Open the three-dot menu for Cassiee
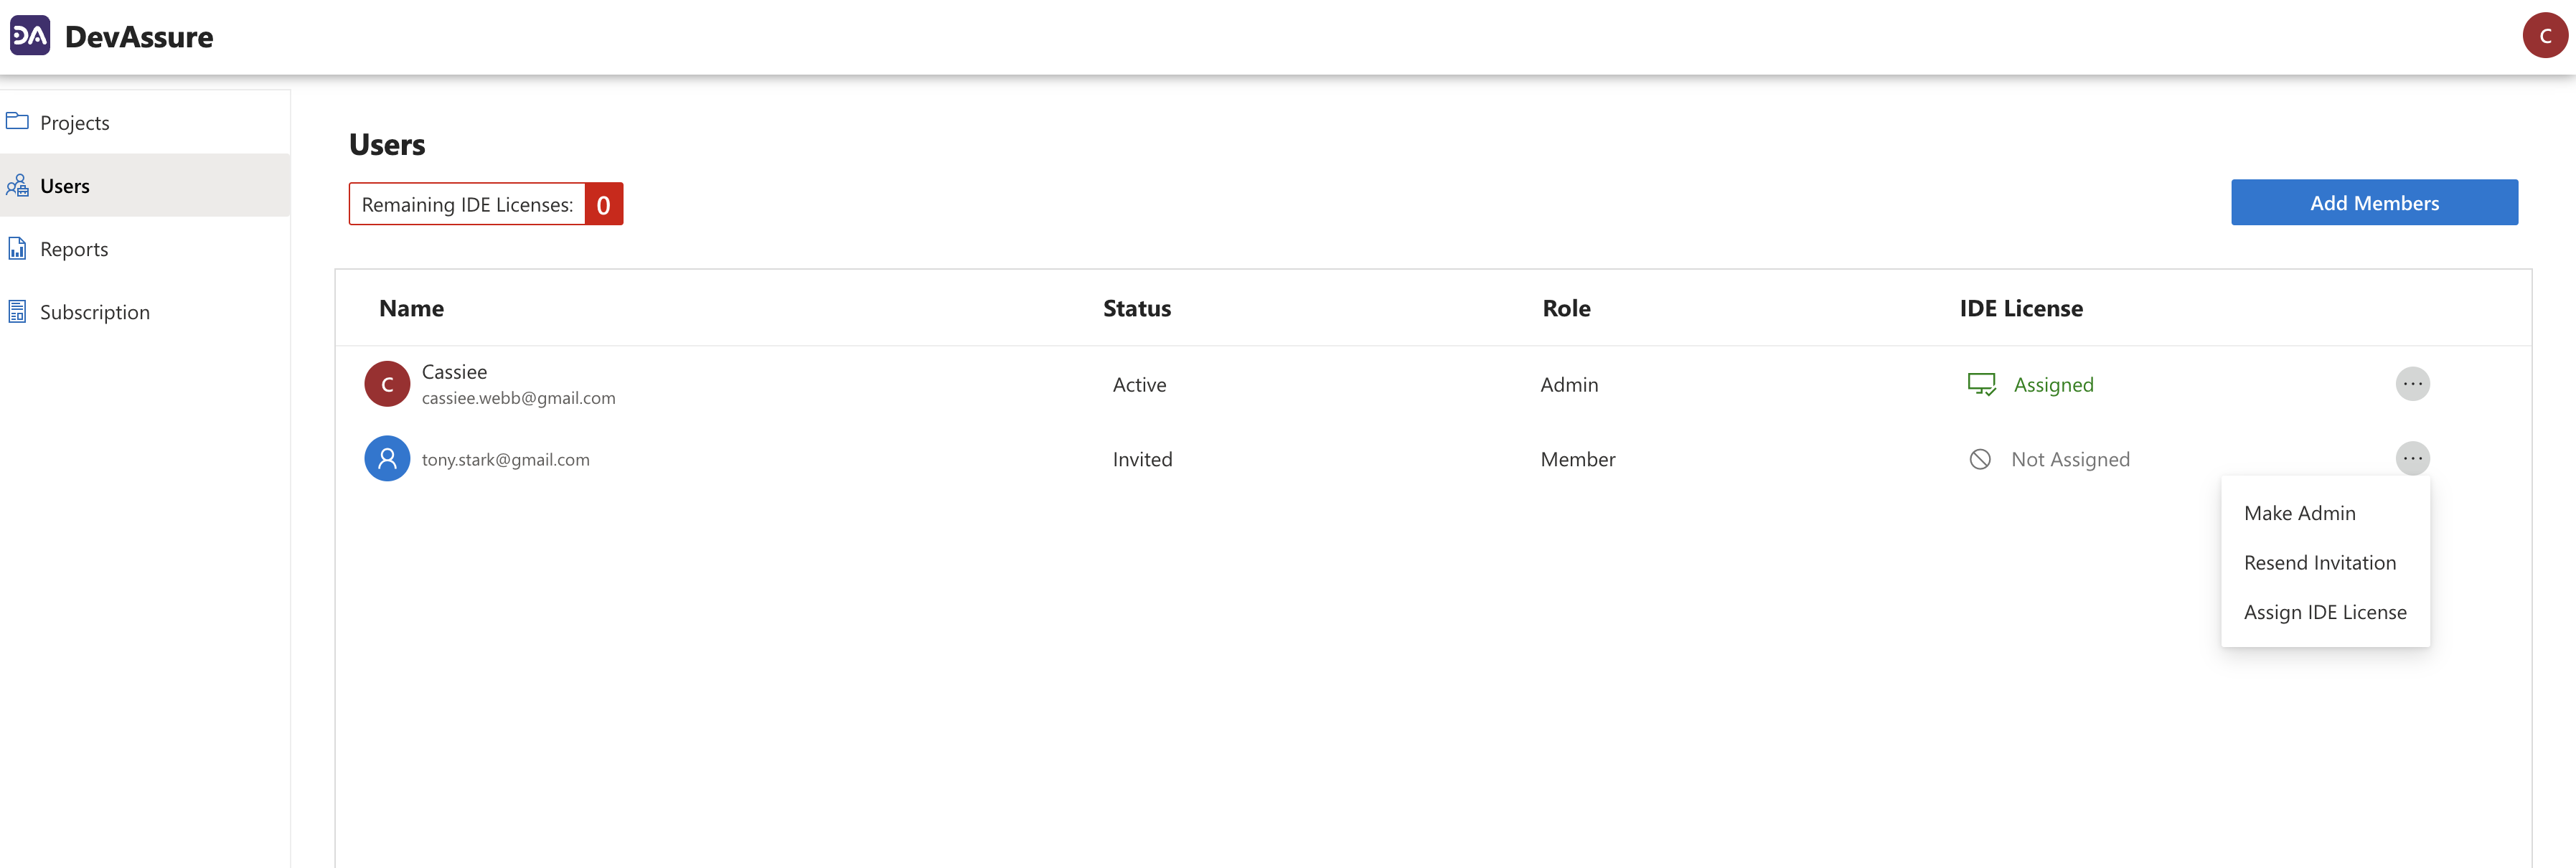Image resolution: width=2576 pixels, height=868 pixels. 2412,384
